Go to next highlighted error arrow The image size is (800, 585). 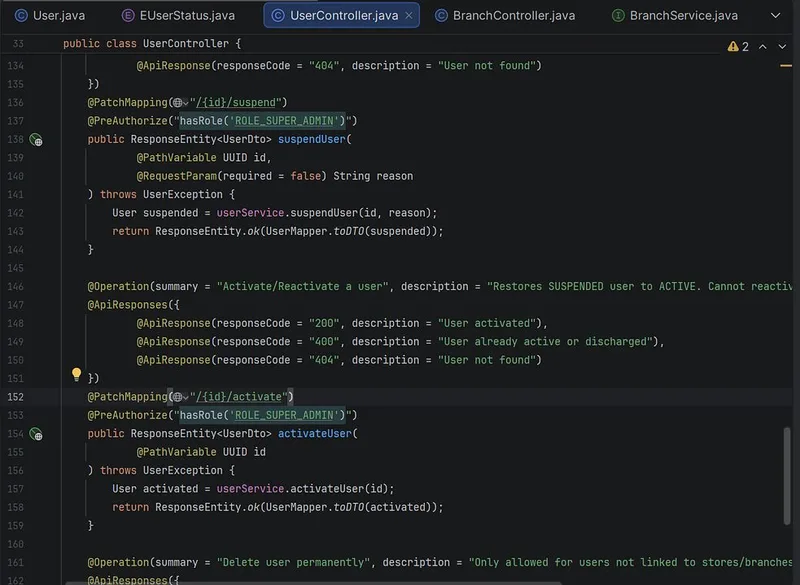click(782, 46)
